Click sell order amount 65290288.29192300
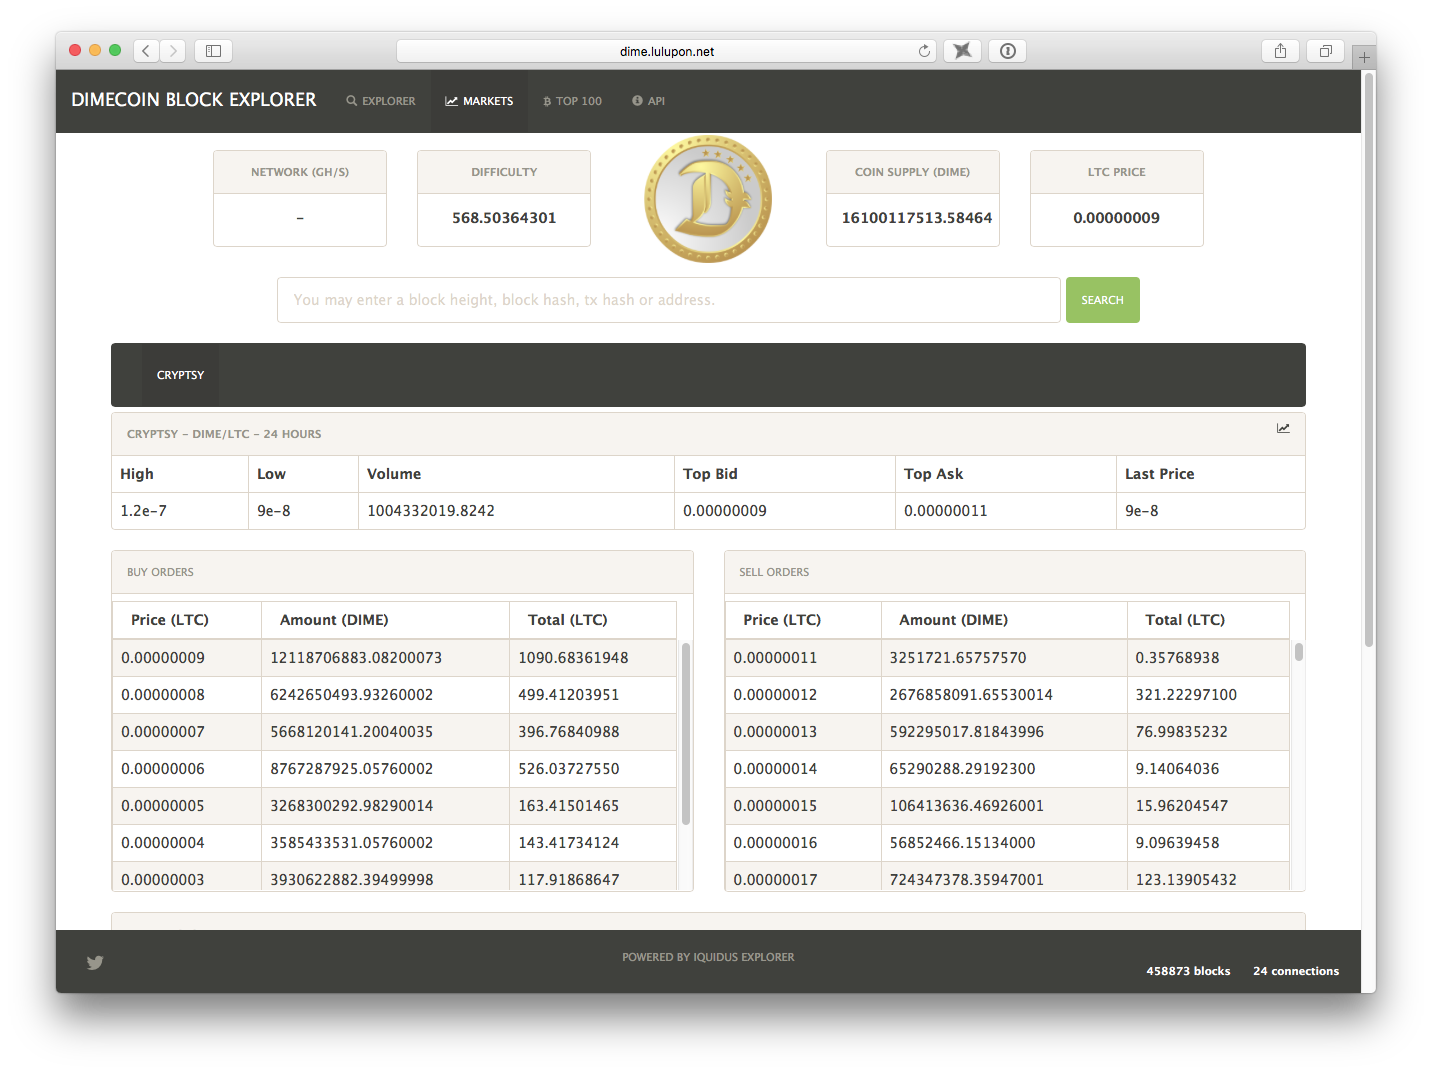The width and height of the screenshot is (1432, 1073). [963, 769]
